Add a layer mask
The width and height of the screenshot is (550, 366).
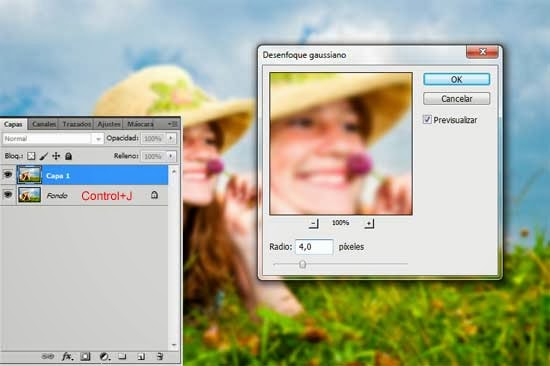pos(85,357)
